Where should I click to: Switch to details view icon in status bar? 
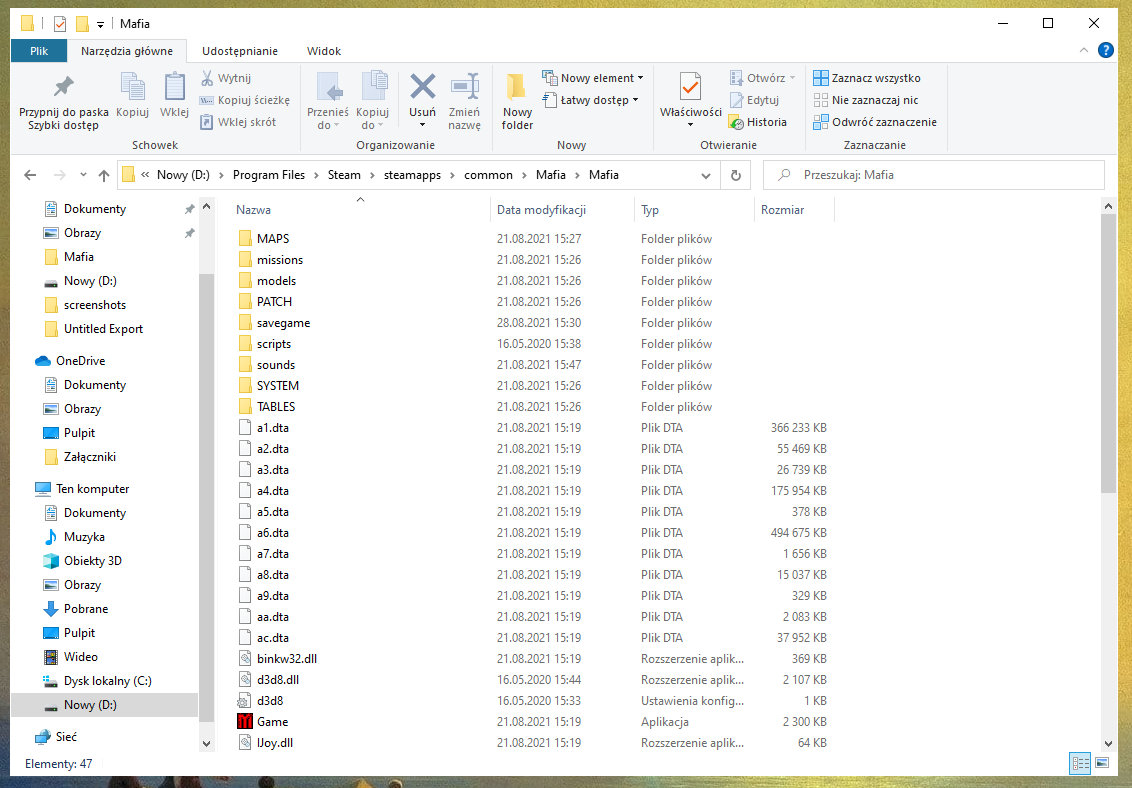pos(1080,763)
